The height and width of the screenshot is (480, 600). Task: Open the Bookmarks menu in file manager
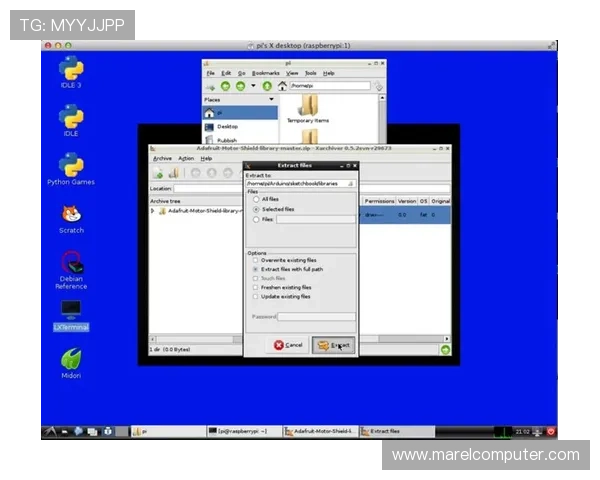(265, 73)
